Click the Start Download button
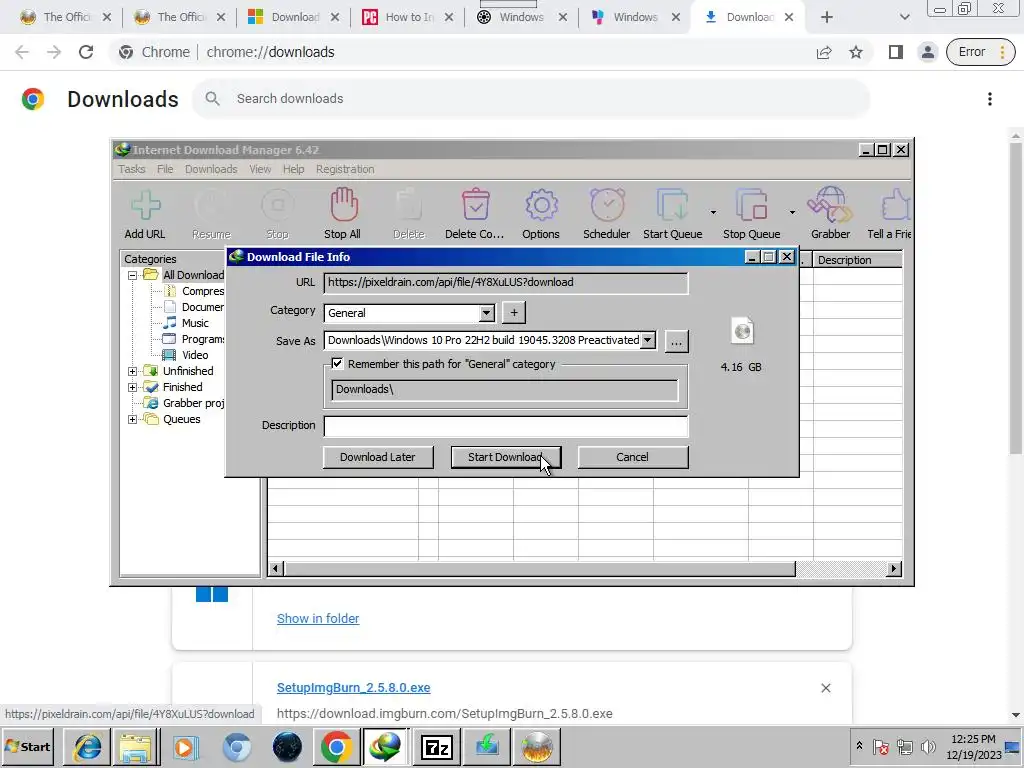Viewport: 1024px width, 768px height. point(505,457)
